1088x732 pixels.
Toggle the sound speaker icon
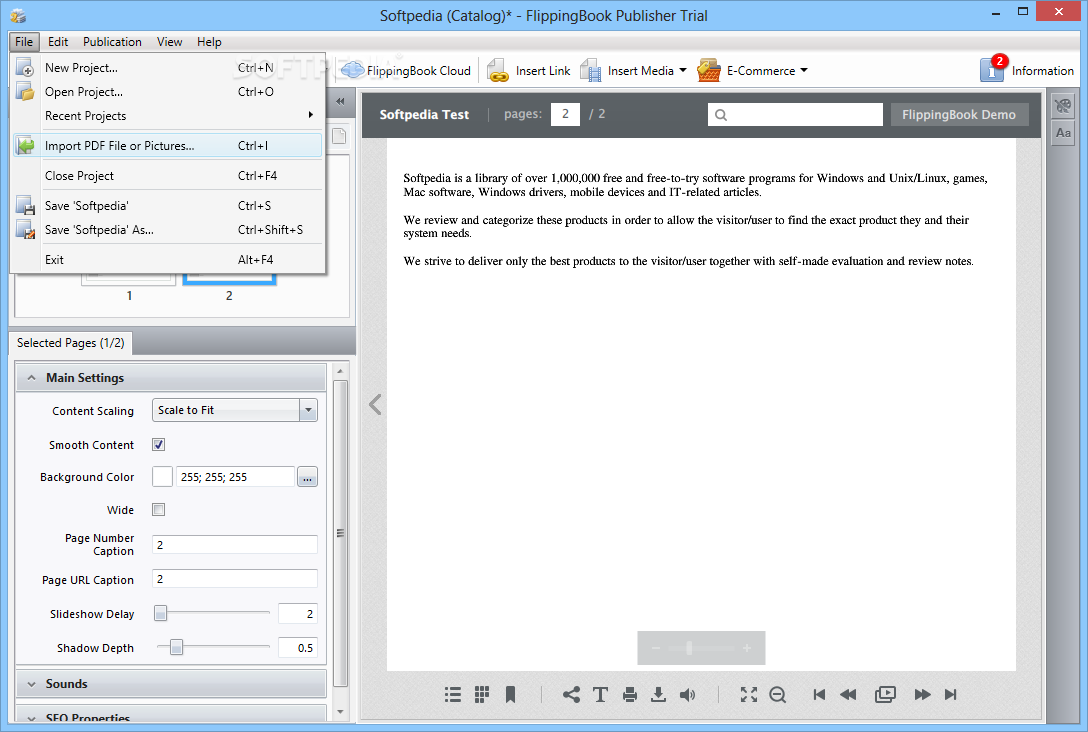pyautogui.click(x=688, y=695)
